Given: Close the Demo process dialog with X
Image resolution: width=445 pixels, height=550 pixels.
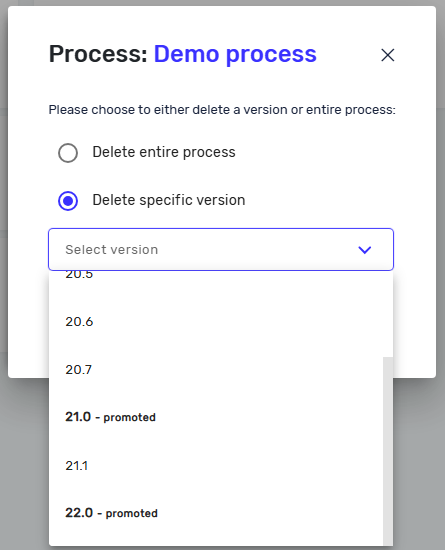Looking at the screenshot, I should (x=387, y=55).
